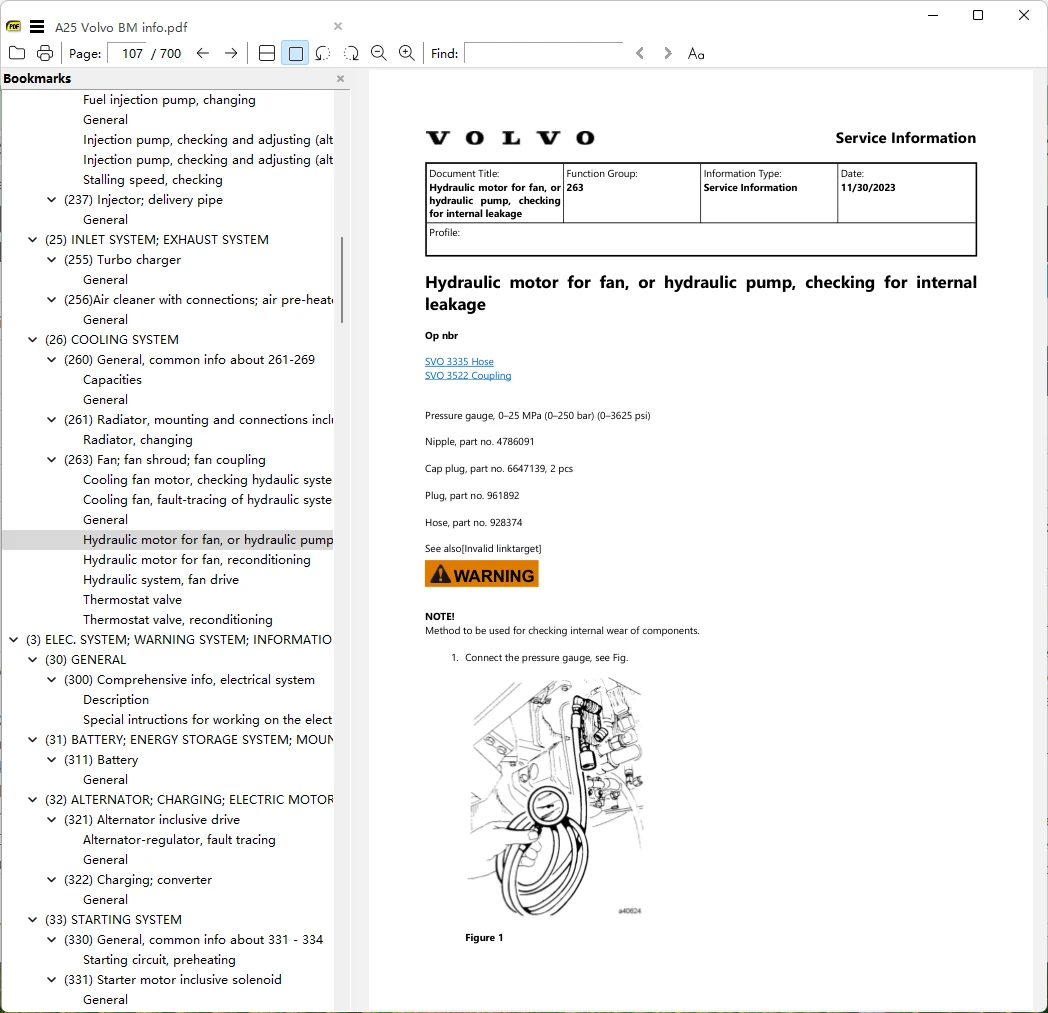
Task: Open the SVO 3522 Coupling link
Action: point(468,376)
